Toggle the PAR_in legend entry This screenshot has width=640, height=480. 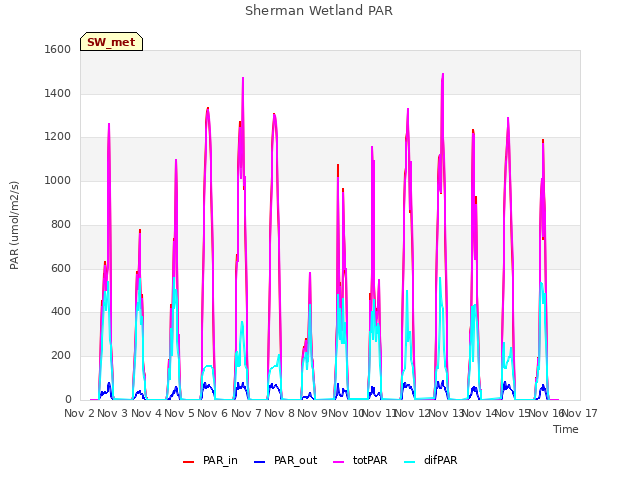[x=210, y=460]
